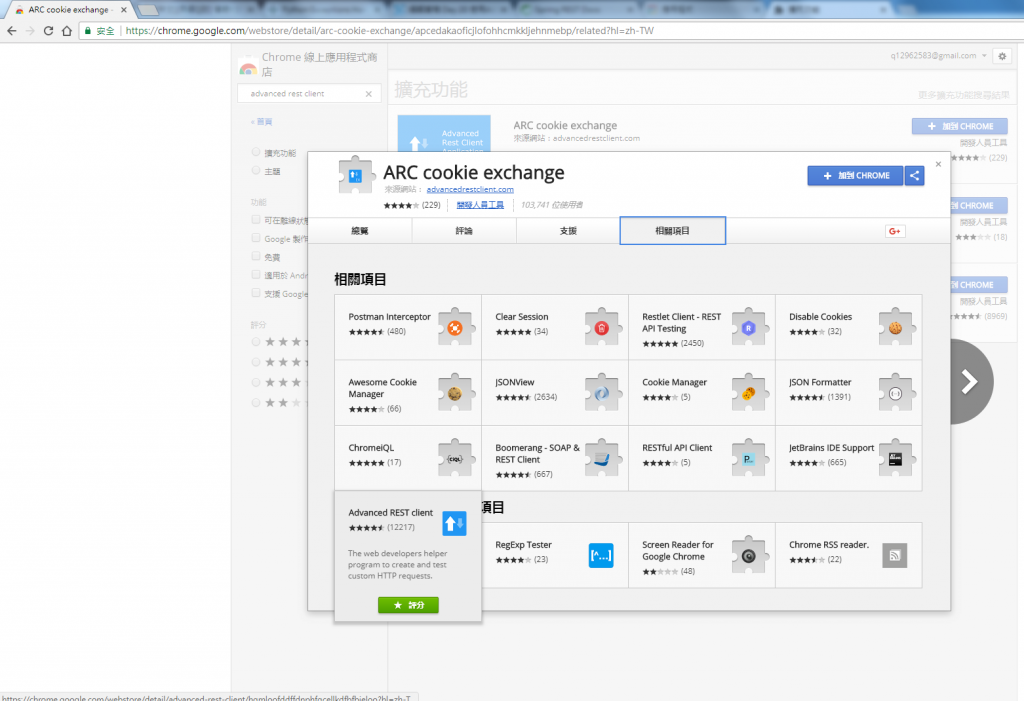This screenshot has width=1024, height=701.
Task: Click the Cookie Manager extension icon
Action: tap(748, 393)
